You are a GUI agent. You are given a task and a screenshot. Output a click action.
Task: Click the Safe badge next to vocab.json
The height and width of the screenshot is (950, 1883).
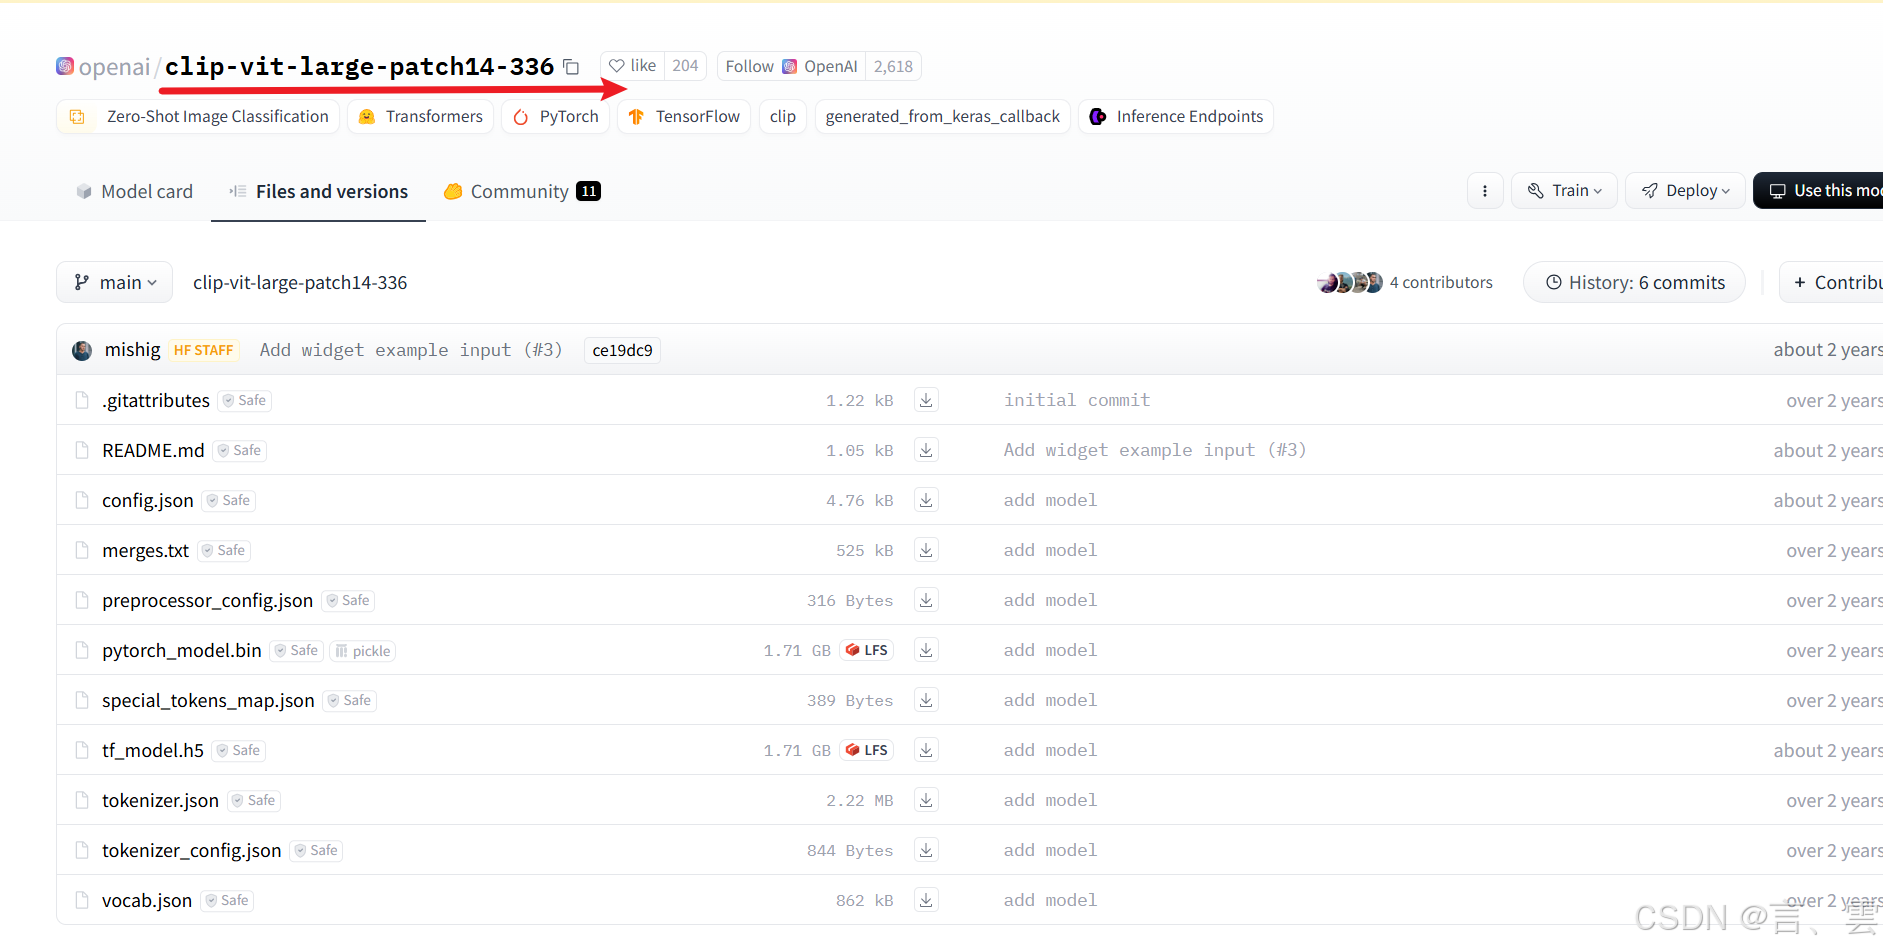click(227, 900)
